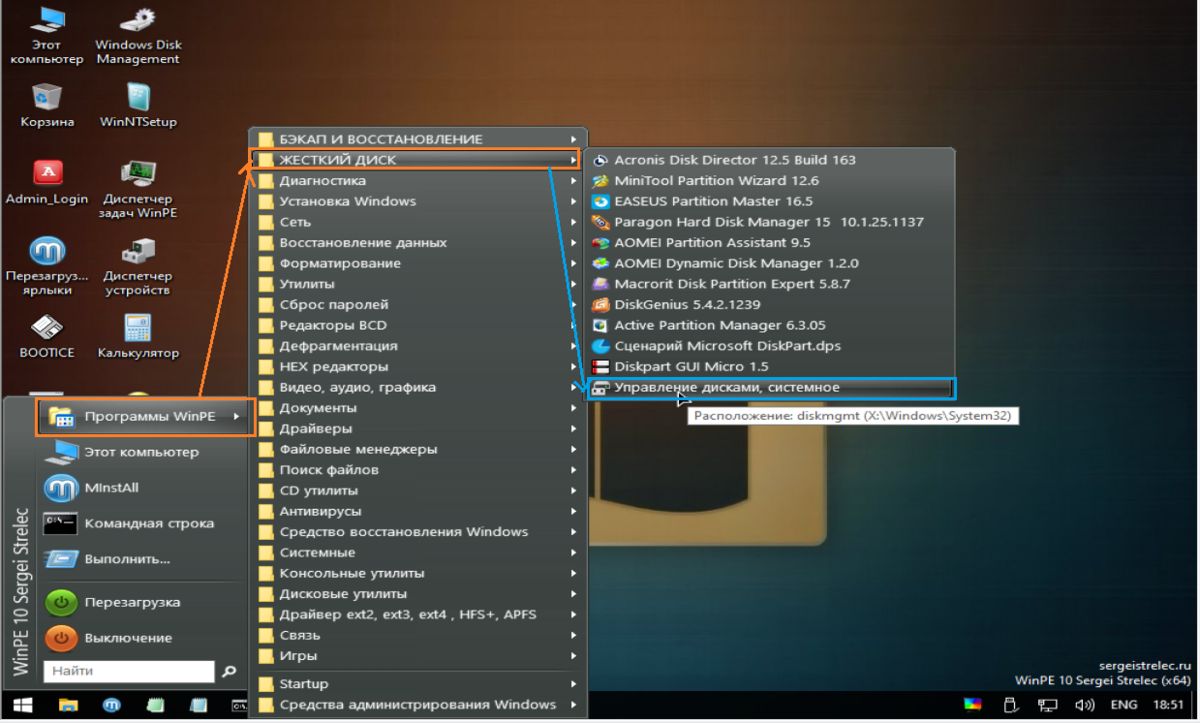Click Перезагрузить ярлыки desktop icon
This screenshot has height=723, width=1200.
click(47, 265)
